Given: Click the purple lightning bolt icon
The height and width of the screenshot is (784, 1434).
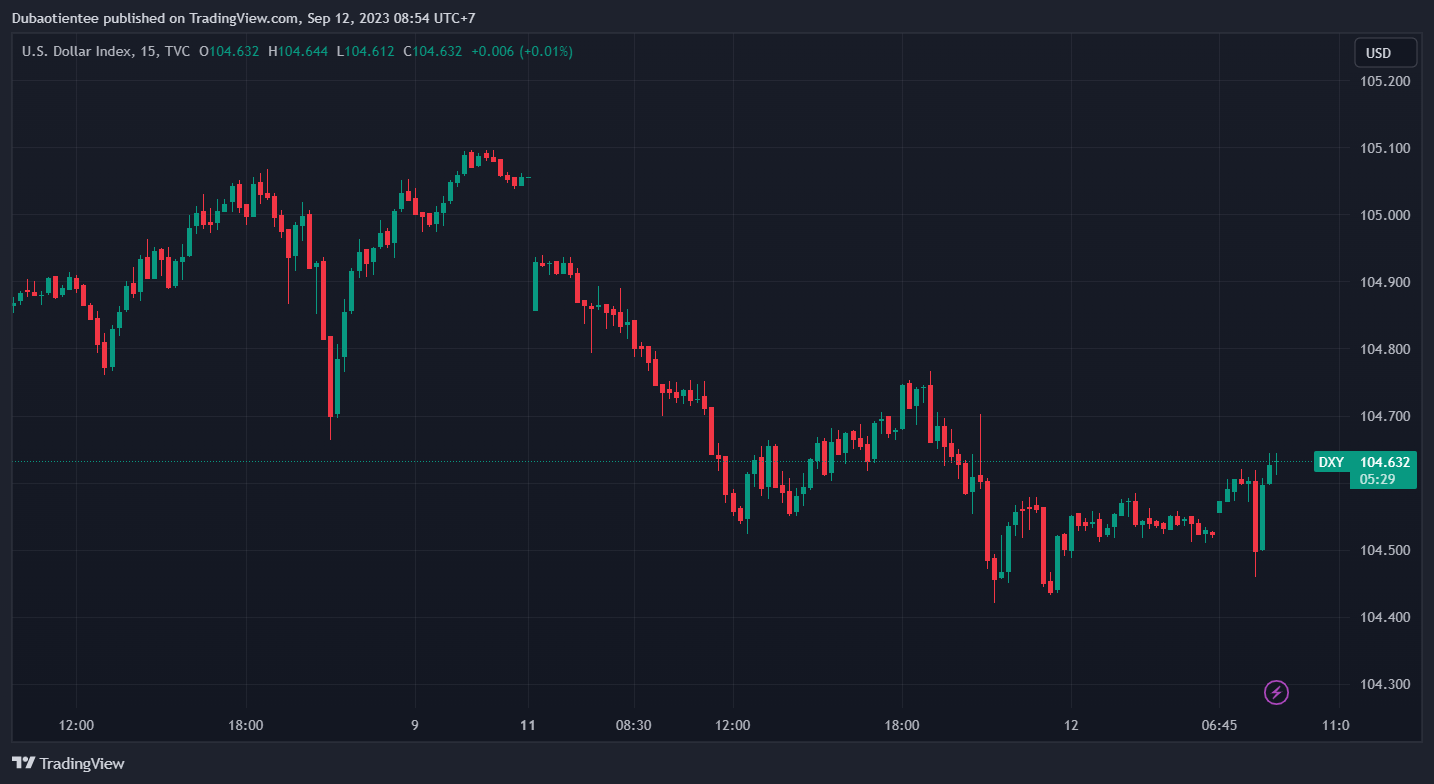Looking at the screenshot, I should click(1276, 691).
